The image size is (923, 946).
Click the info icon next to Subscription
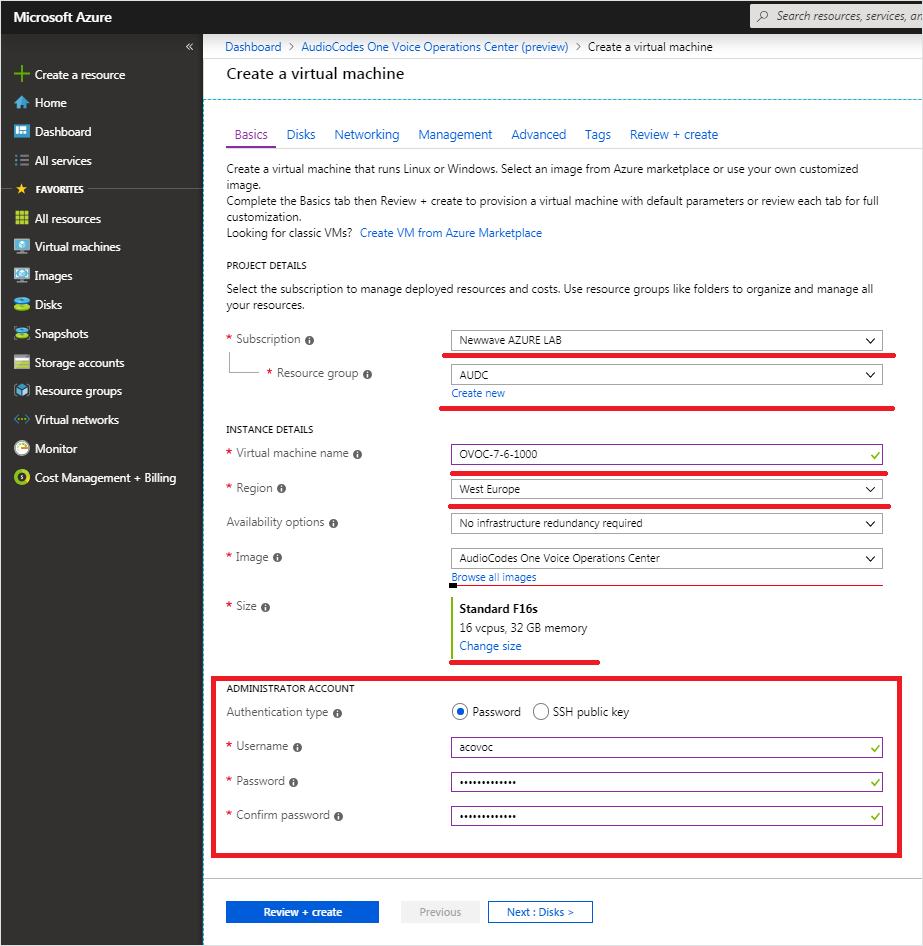309,340
